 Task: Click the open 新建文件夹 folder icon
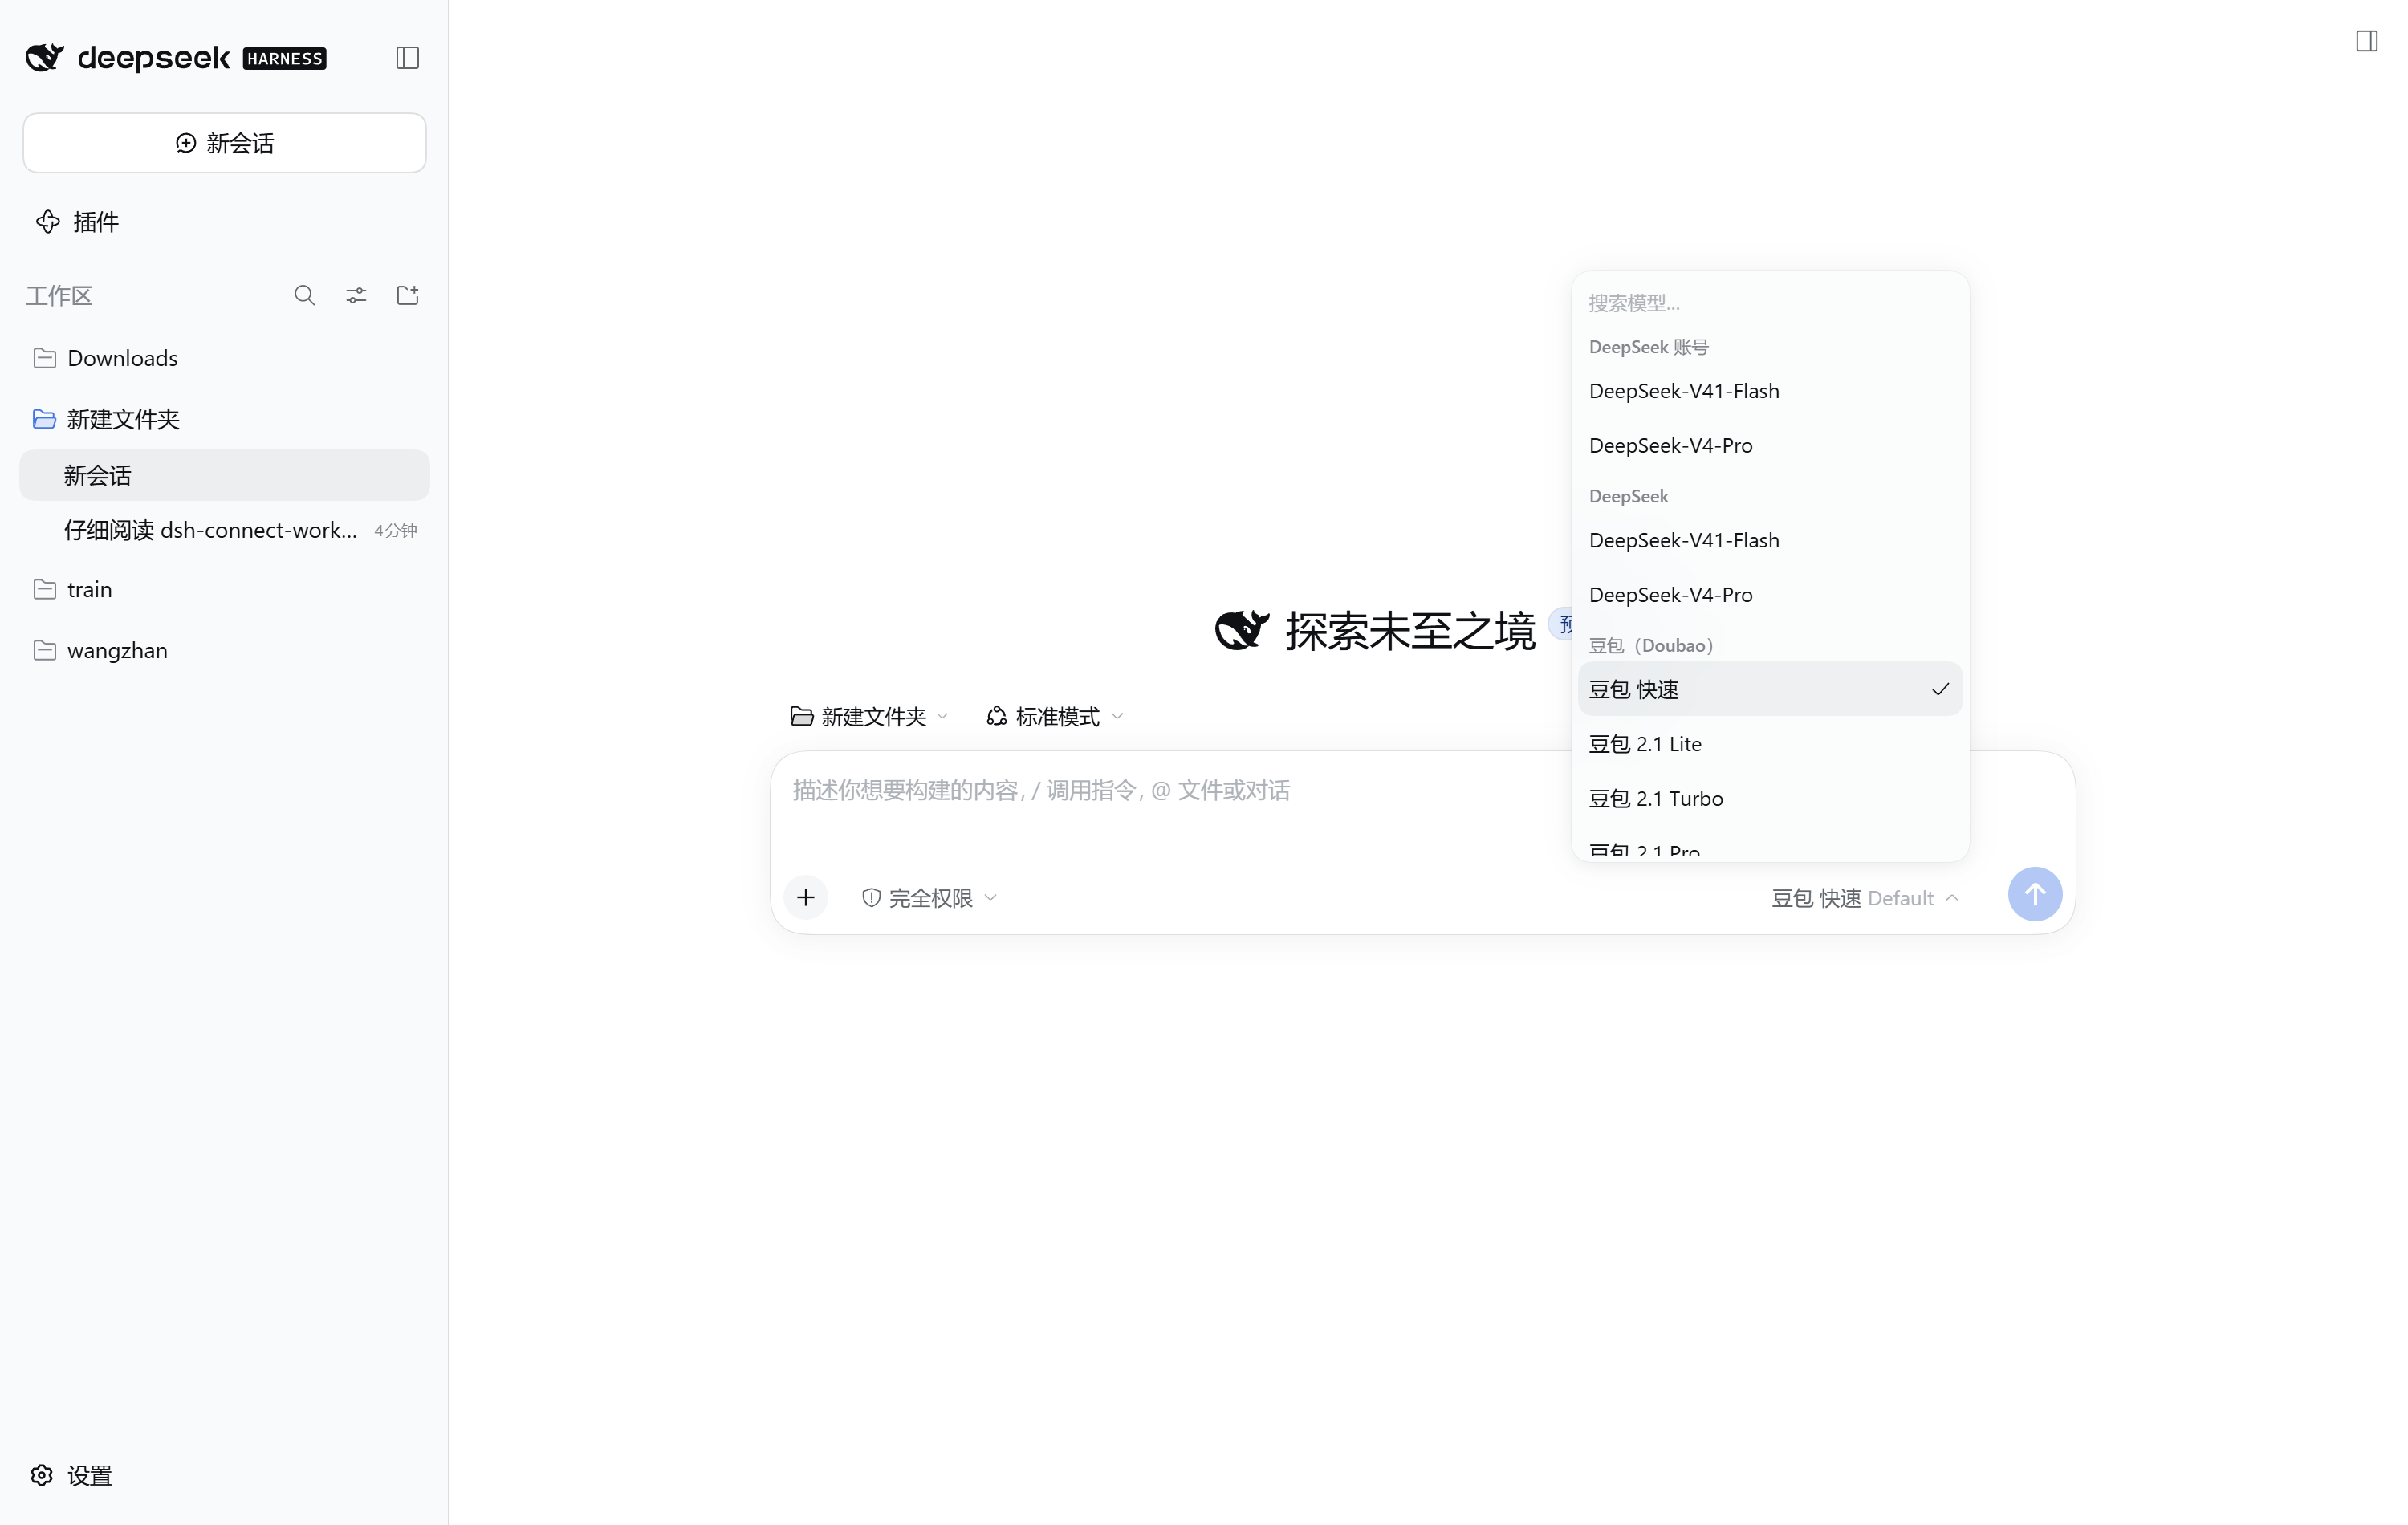tap(44, 419)
